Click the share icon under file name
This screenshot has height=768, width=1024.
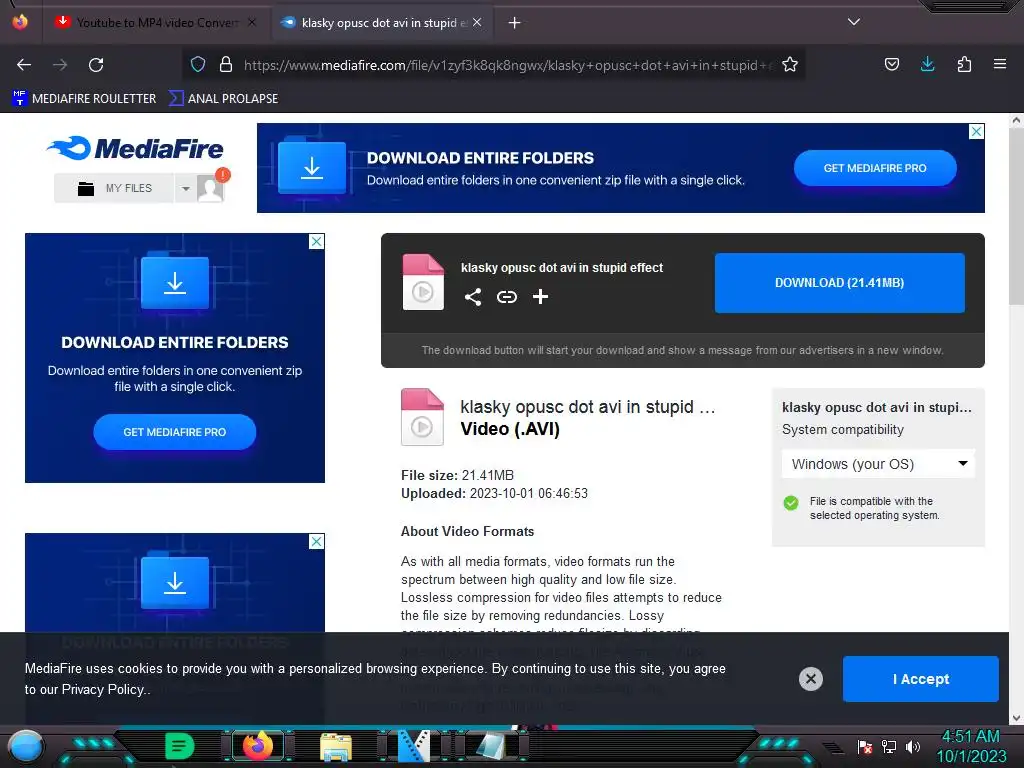coord(473,297)
